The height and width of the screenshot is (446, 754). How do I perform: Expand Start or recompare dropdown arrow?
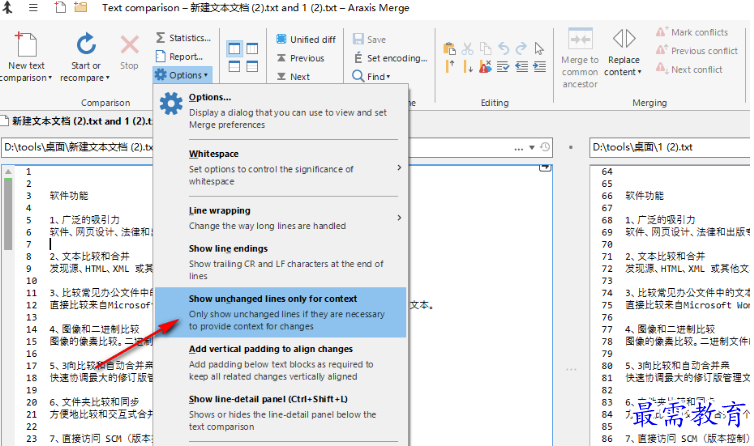point(107,78)
